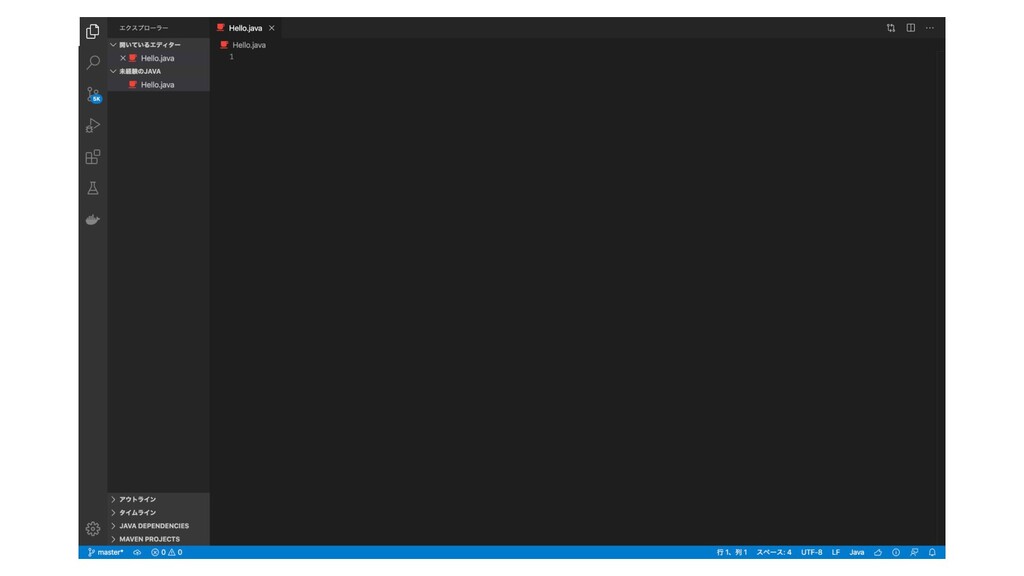Open the errors and warnings status counter
This screenshot has height=576, width=1024.
[x=167, y=552]
